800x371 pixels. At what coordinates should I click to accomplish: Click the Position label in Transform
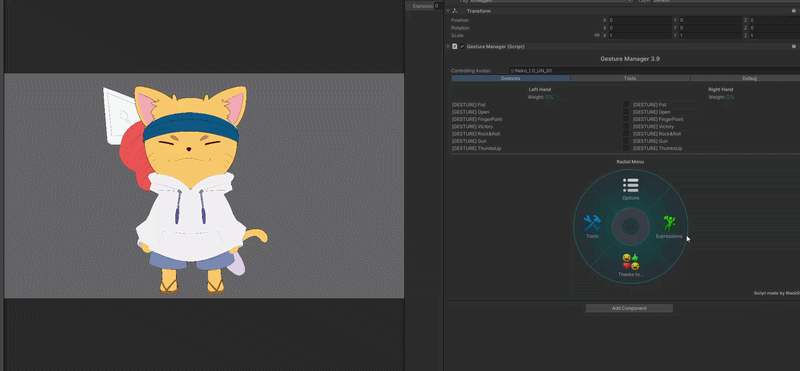click(460, 20)
